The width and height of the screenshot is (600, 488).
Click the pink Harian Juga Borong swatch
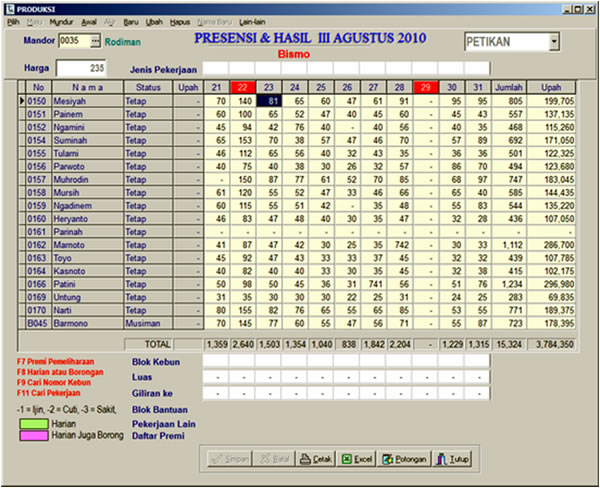[32, 437]
